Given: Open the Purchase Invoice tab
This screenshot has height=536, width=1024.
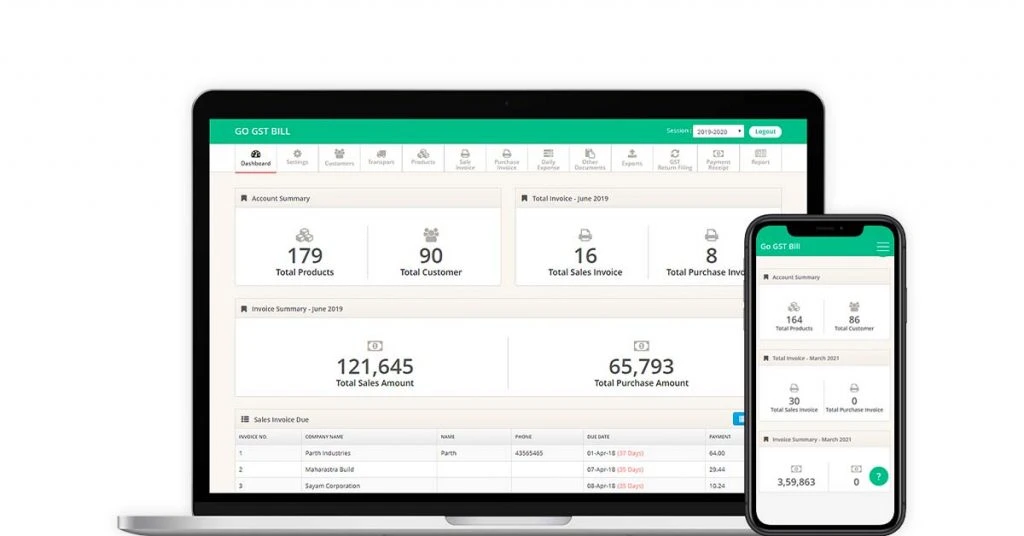Looking at the screenshot, I should [507, 159].
